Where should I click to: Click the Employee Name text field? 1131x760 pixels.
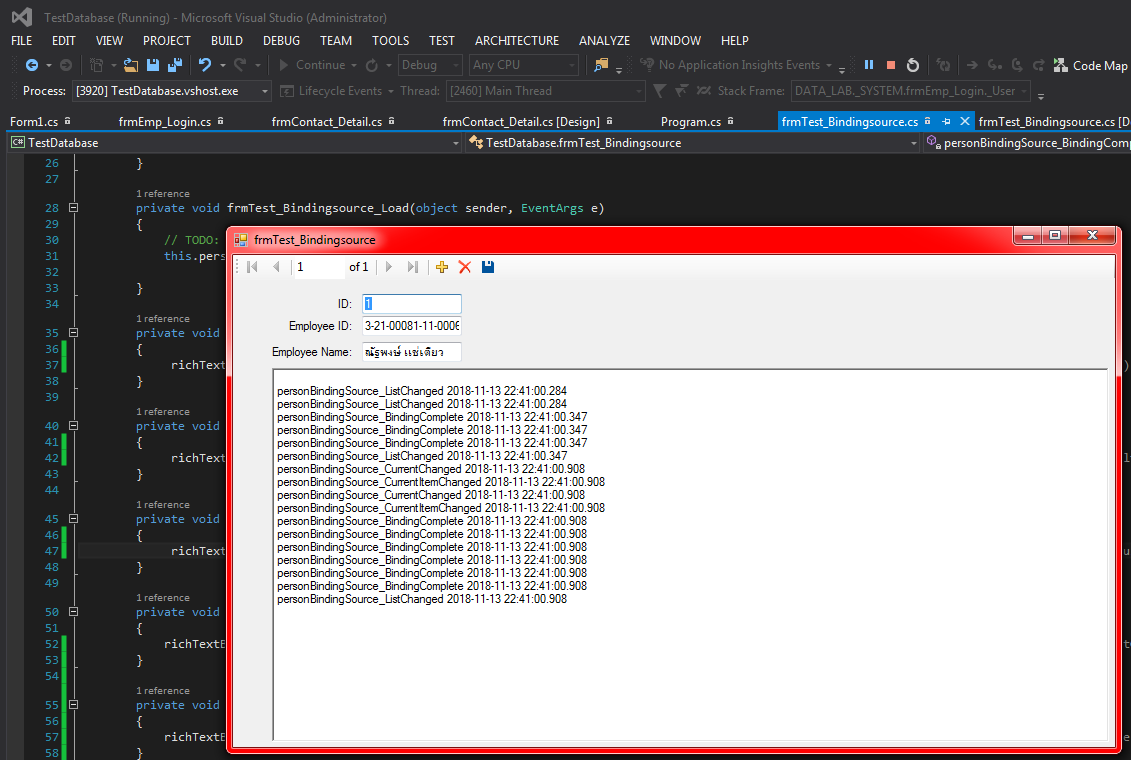(411, 352)
